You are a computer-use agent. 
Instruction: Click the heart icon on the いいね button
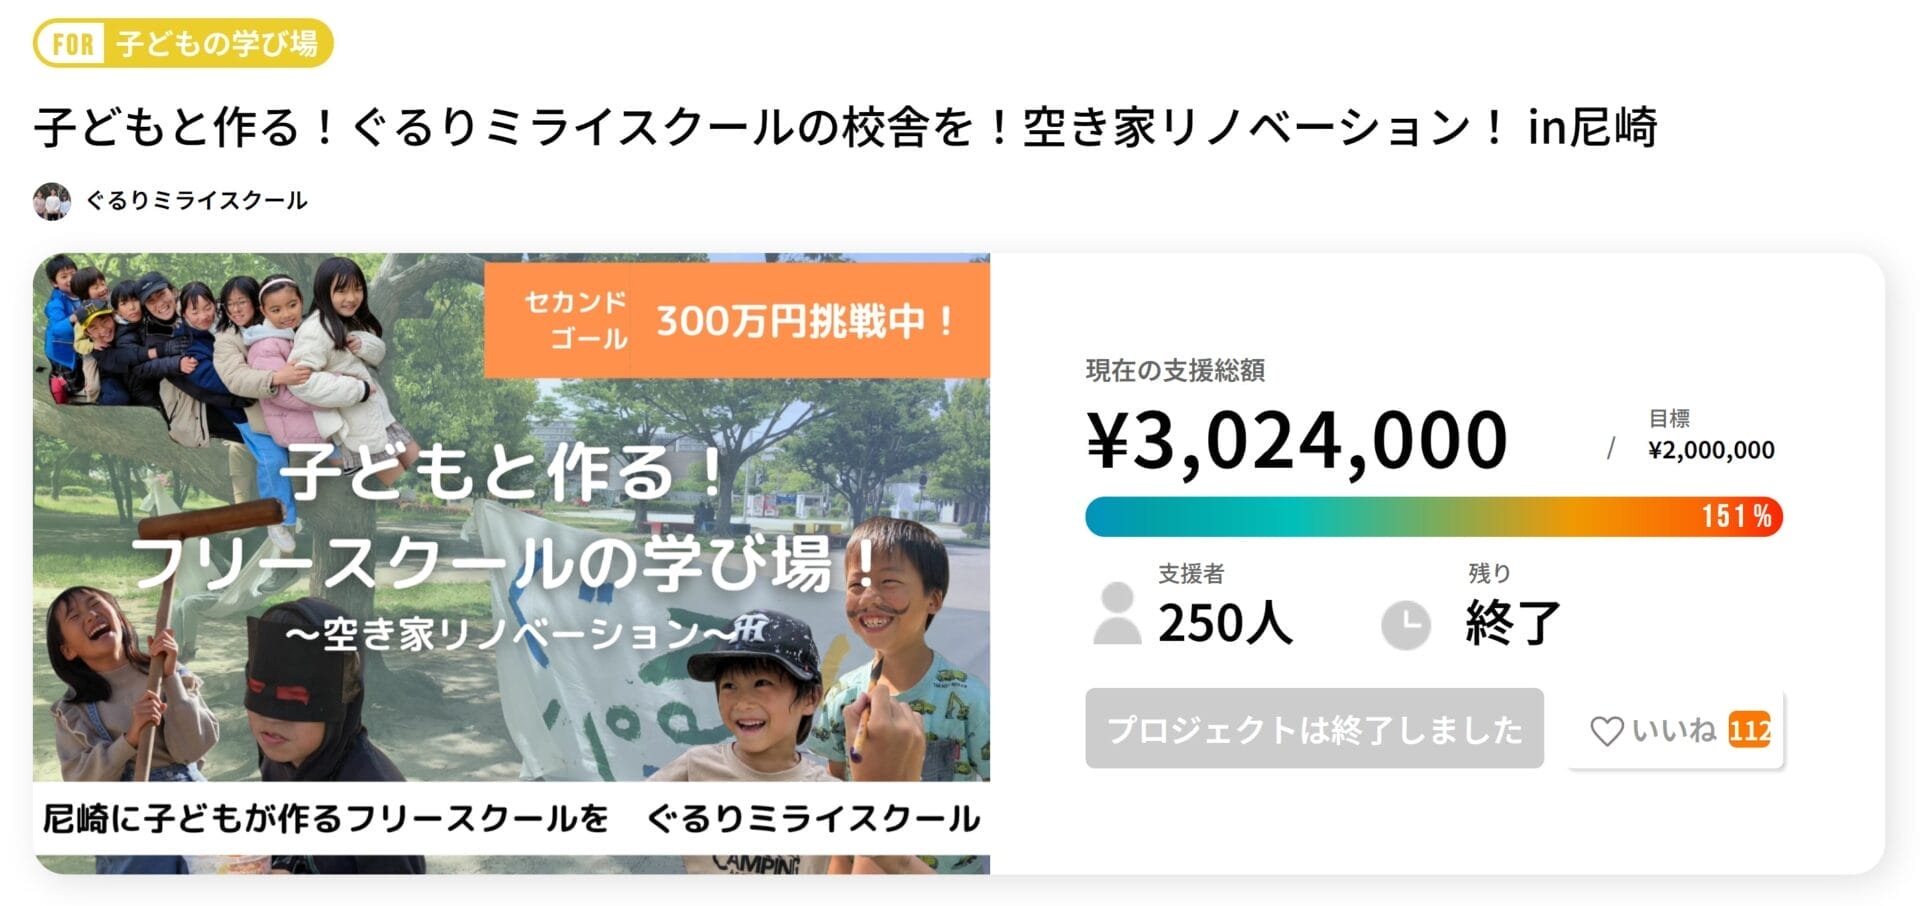click(x=1606, y=731)
